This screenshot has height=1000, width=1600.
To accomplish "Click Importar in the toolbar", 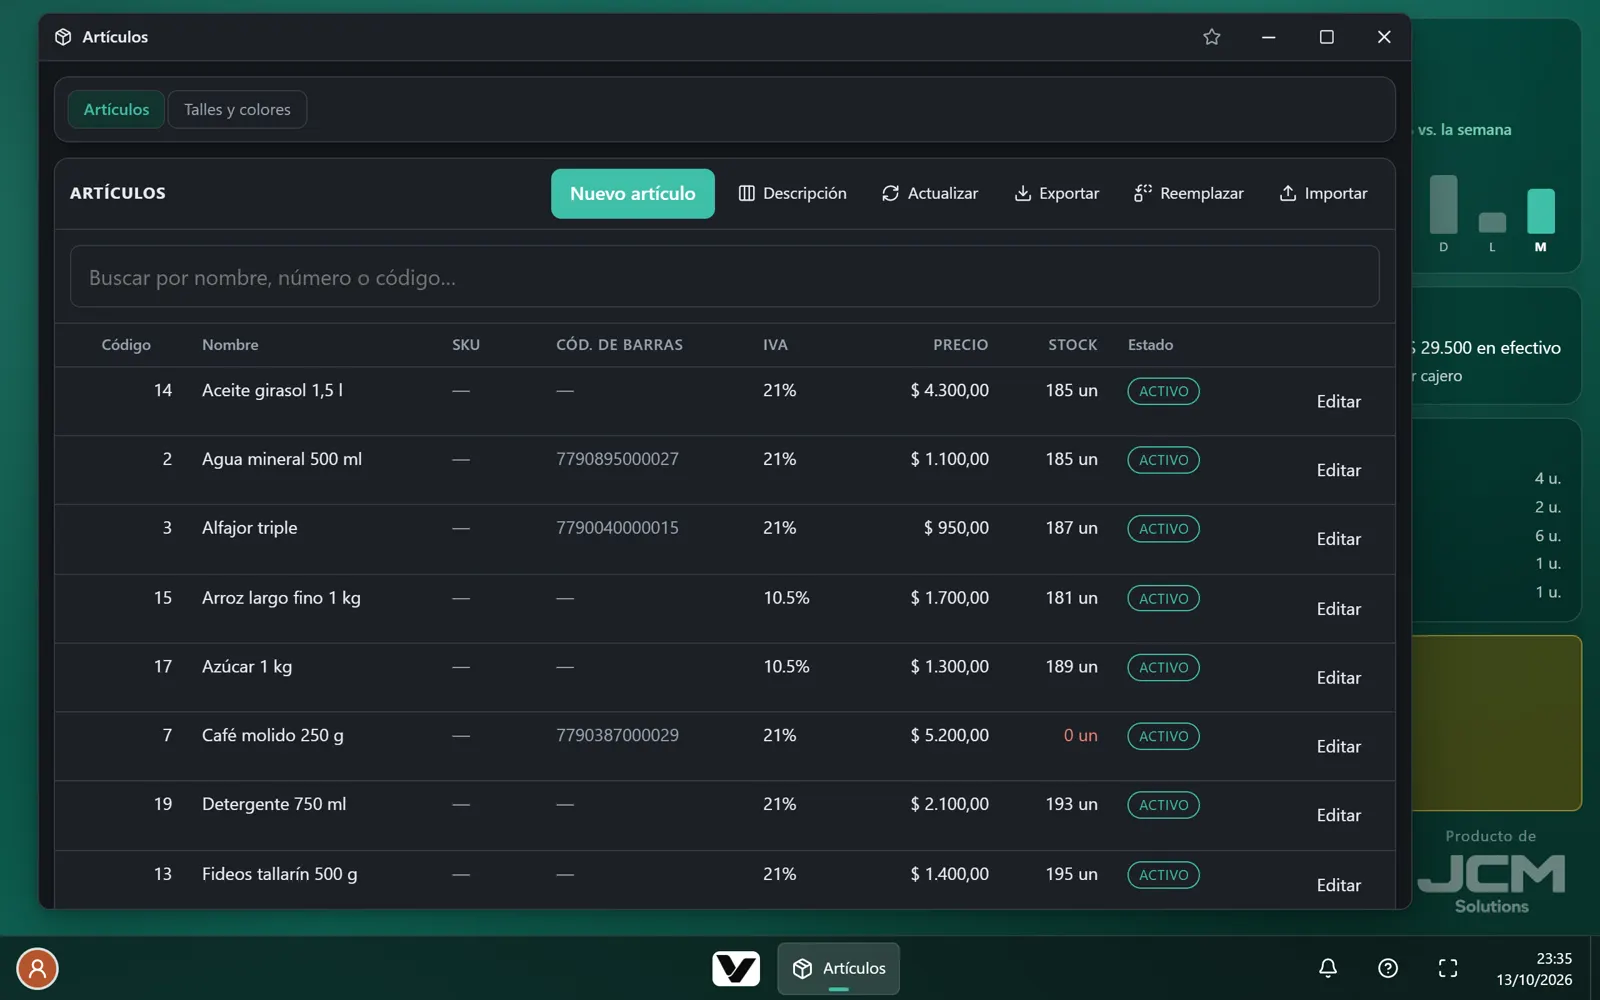I will (x=1323, y=194).
